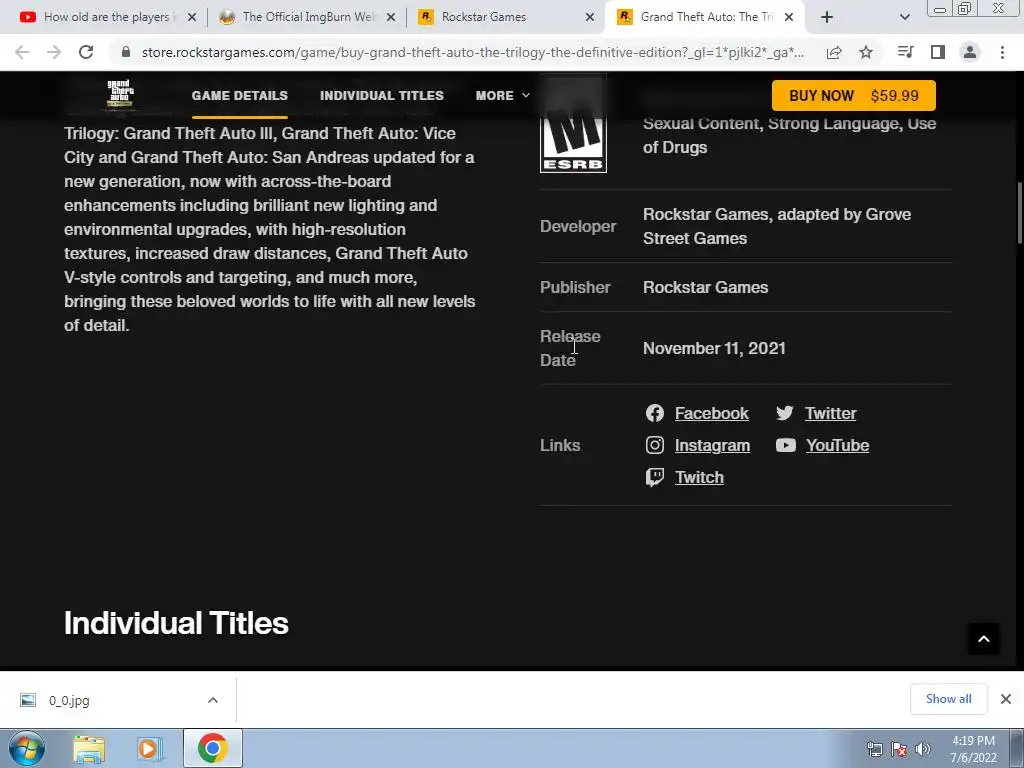1024x768 pixels.
Task: Open Windows Media Player from the taskbar
Action: pos(150,749)
